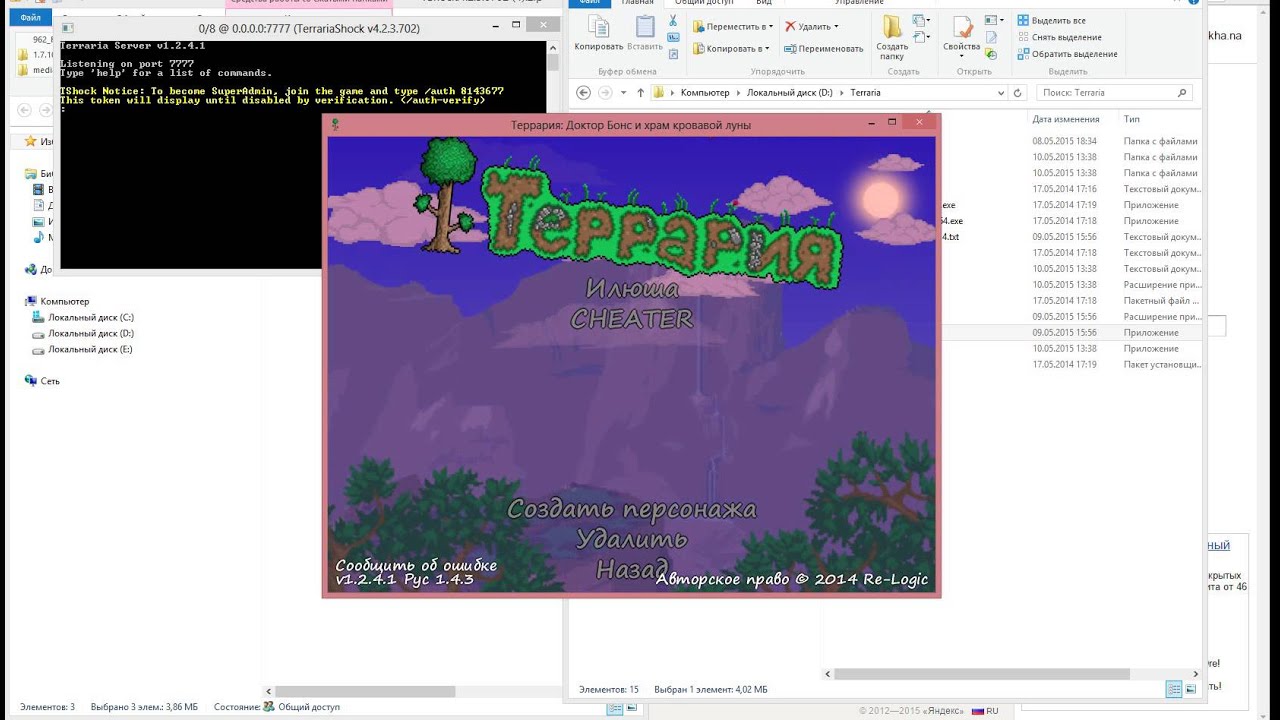Click the paste shortcut icon in clipboard group
Screen dimensions: 1280x720
[x=673, y=53]
